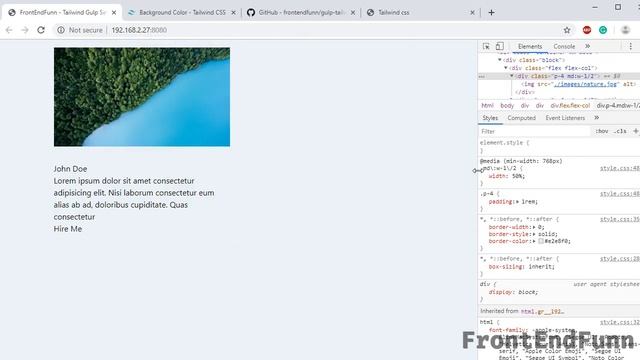This screenshot has height=360, width=640.
Task: Expand the padding 1rem shorthand arrow
Action: (x=518, y=202)
